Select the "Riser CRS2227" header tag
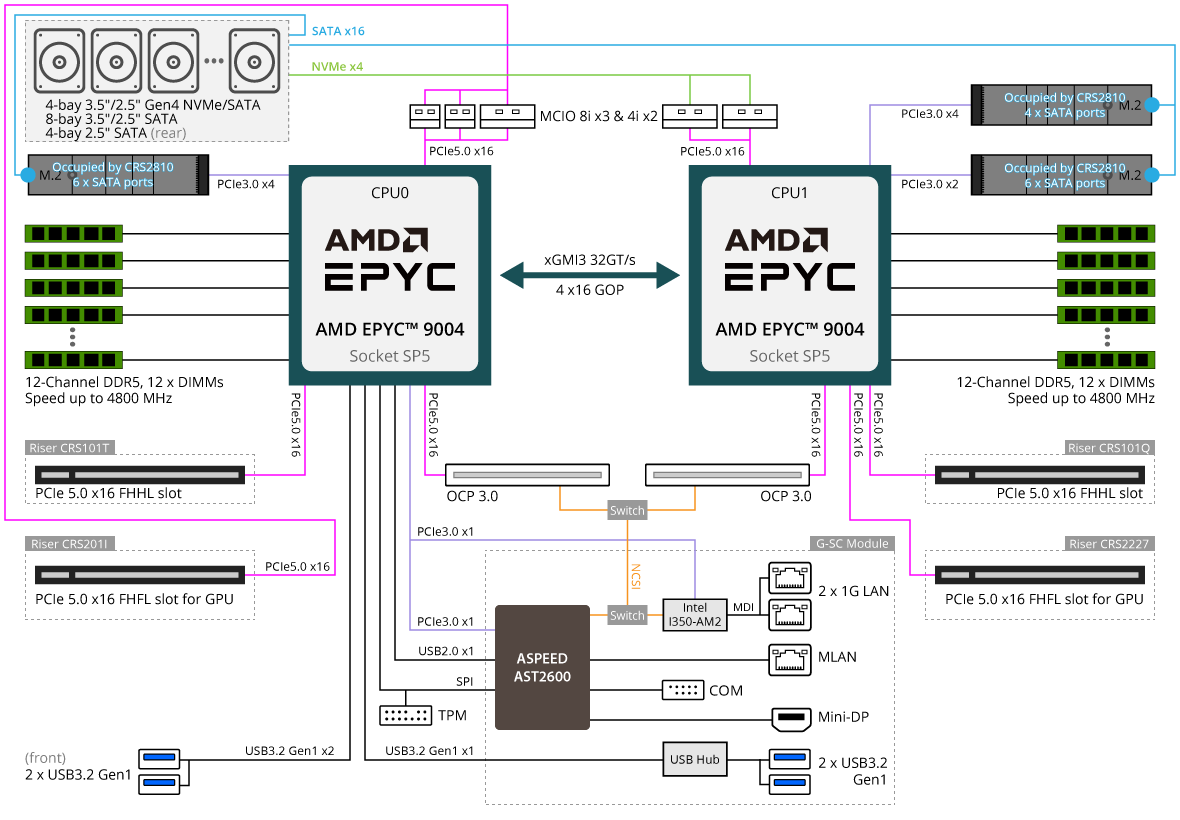 1109,544
